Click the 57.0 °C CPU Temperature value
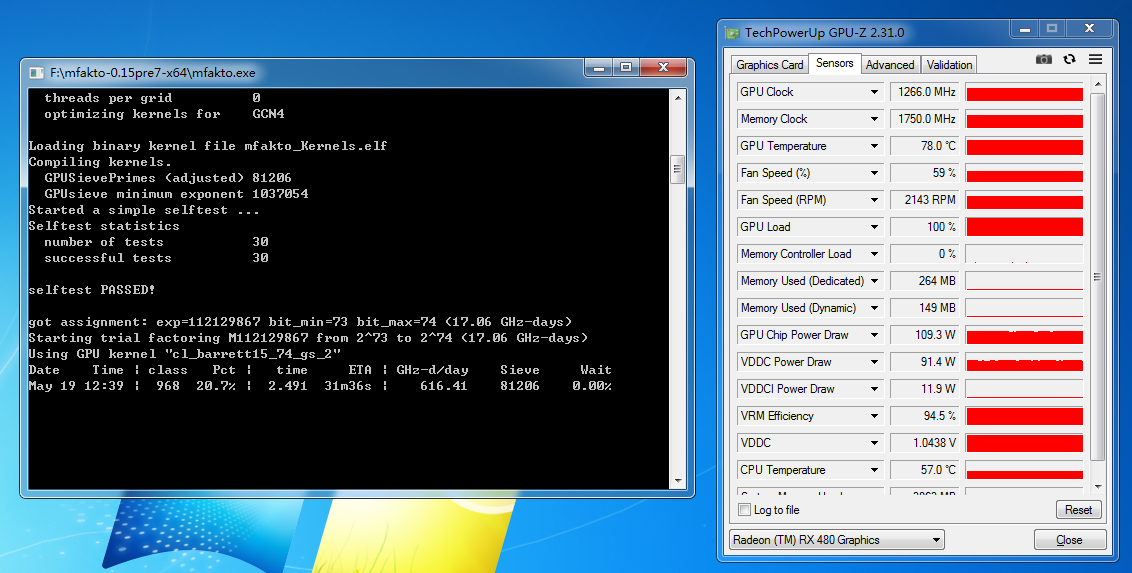The image size is (1132, 573). (x=925, y=470)
